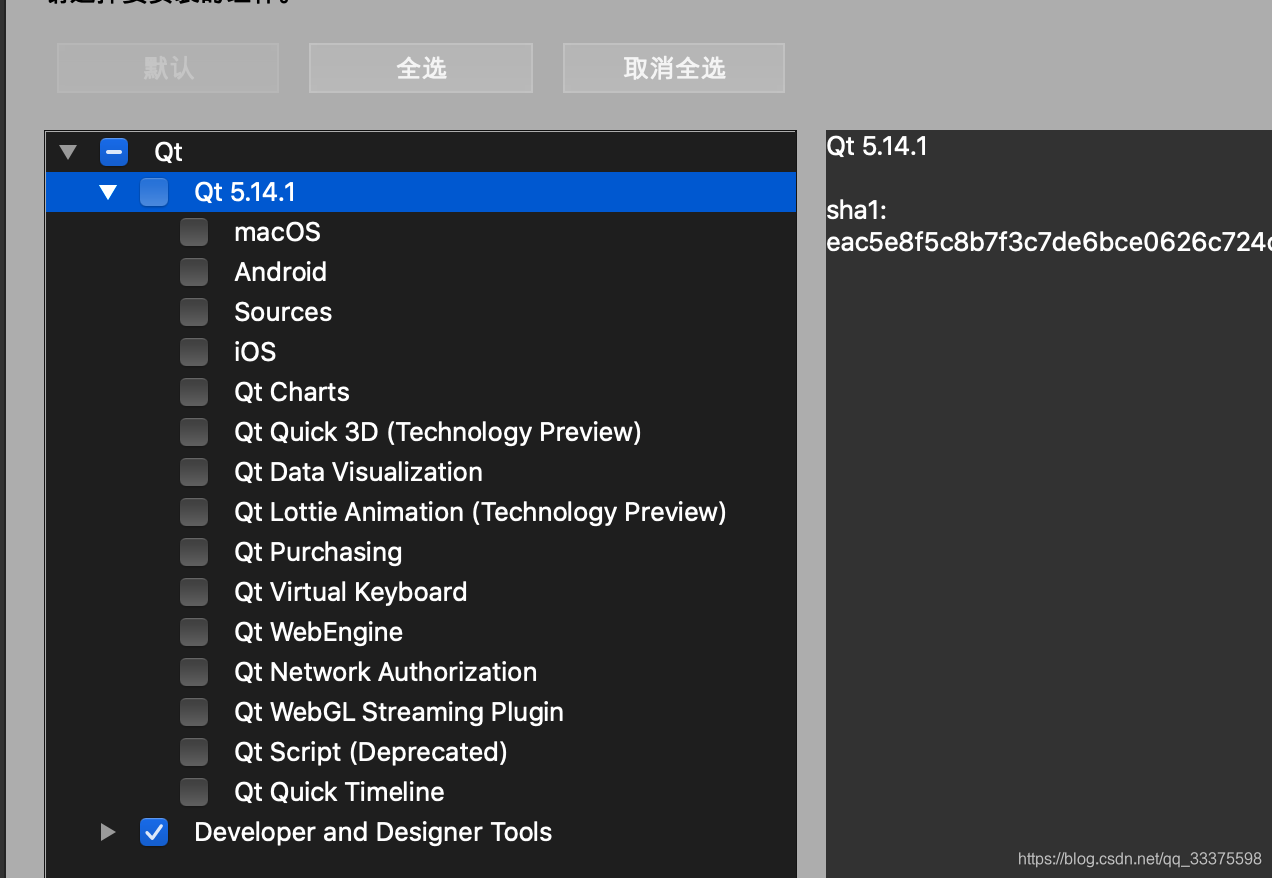This screenshot has width=1272, height=878.
Task: Select Qt Script (Deprecated) row text
Action: click(371, 752)
